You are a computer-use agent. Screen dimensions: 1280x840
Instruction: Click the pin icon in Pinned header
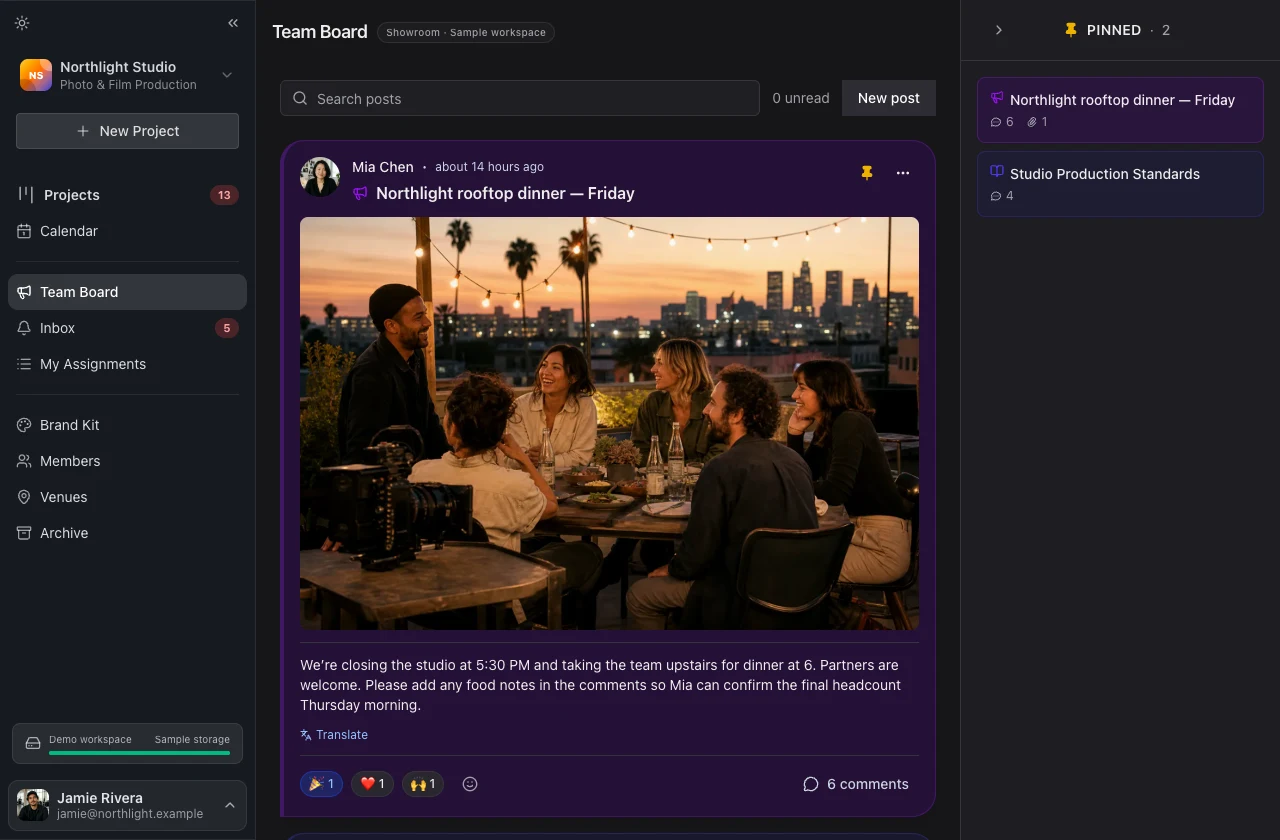pyautogui.click(x=1071, y=30)
